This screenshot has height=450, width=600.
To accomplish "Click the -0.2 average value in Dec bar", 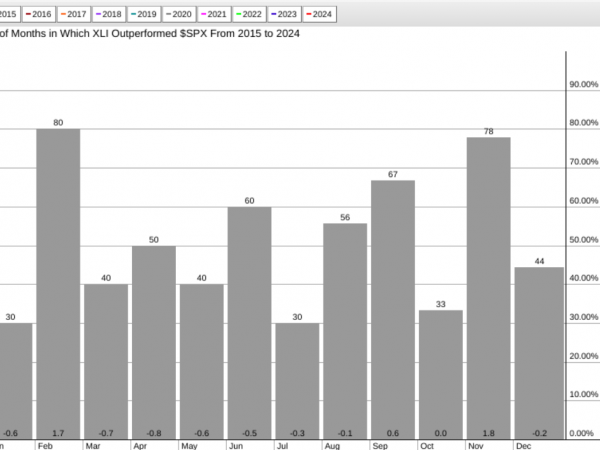I will pyautogui.click(x=539, y=434).
